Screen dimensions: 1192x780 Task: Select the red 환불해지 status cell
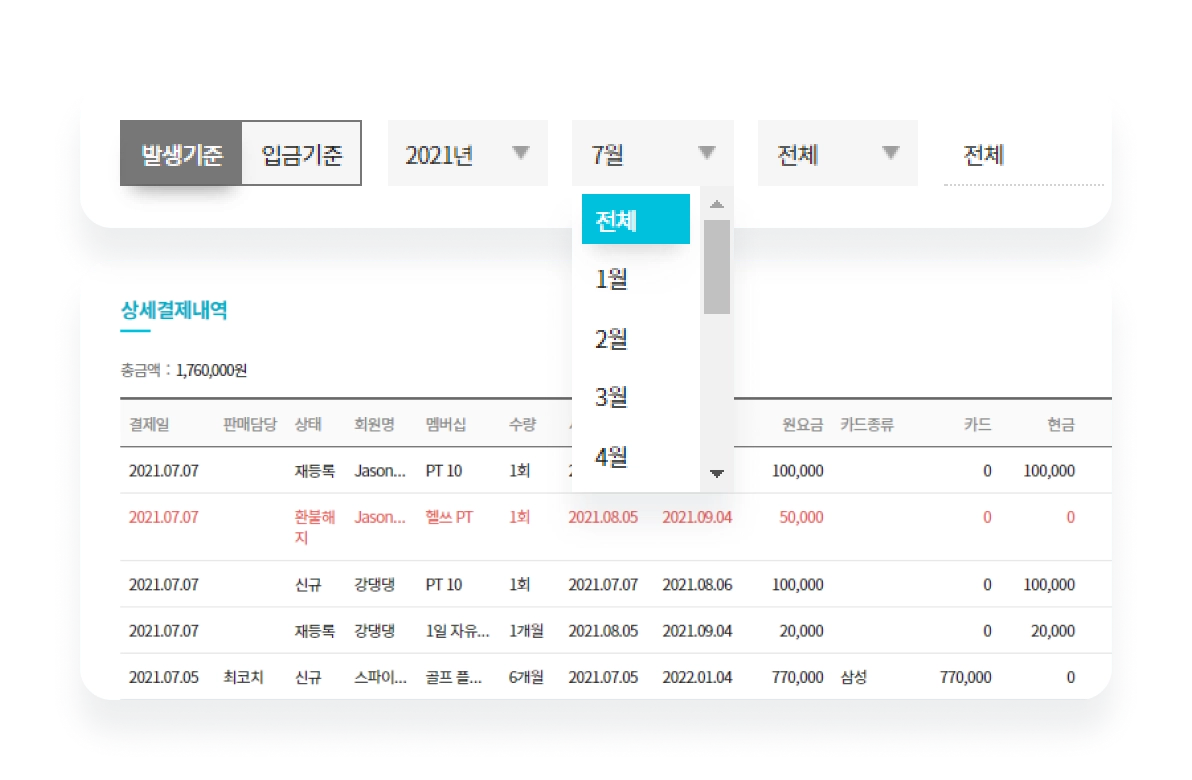click(315, 527)
